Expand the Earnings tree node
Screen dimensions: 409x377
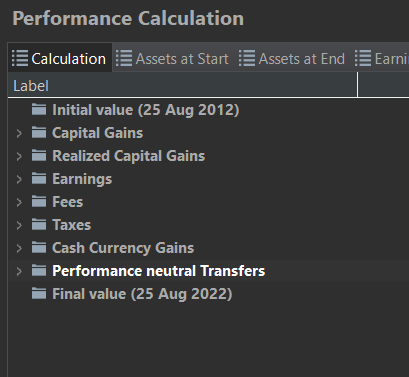[x=19, y=179]
